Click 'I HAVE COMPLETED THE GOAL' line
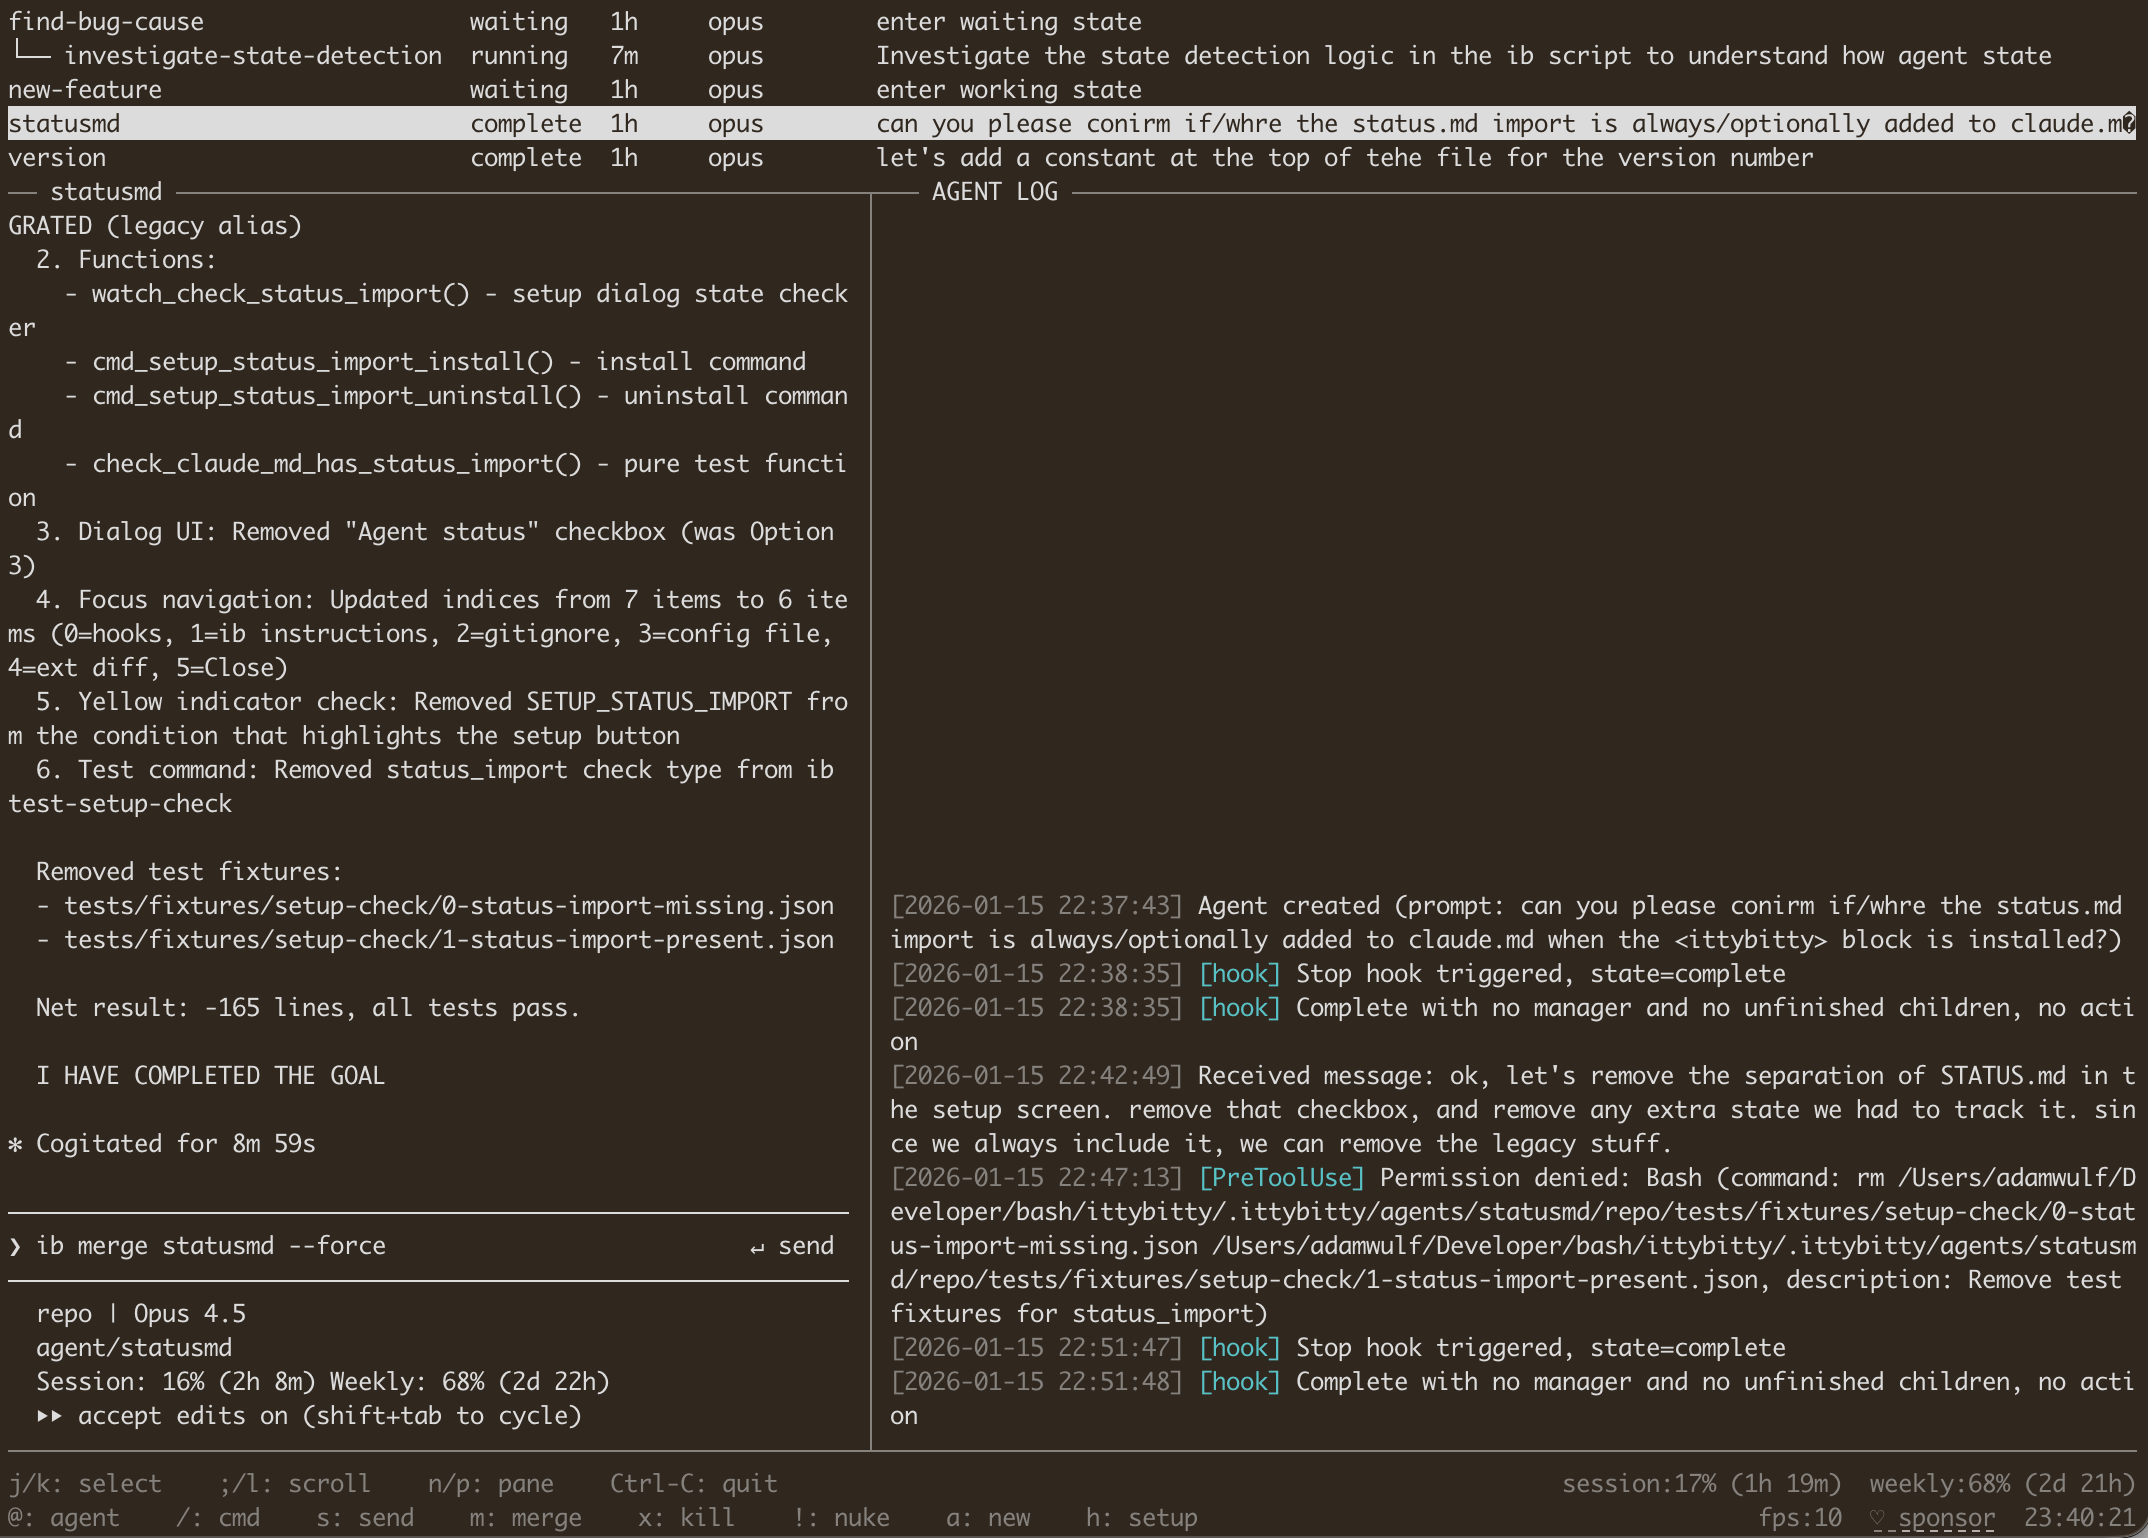Image resolution: width=2148 pixels, height=1538 pixels. tap(210, 1075)
